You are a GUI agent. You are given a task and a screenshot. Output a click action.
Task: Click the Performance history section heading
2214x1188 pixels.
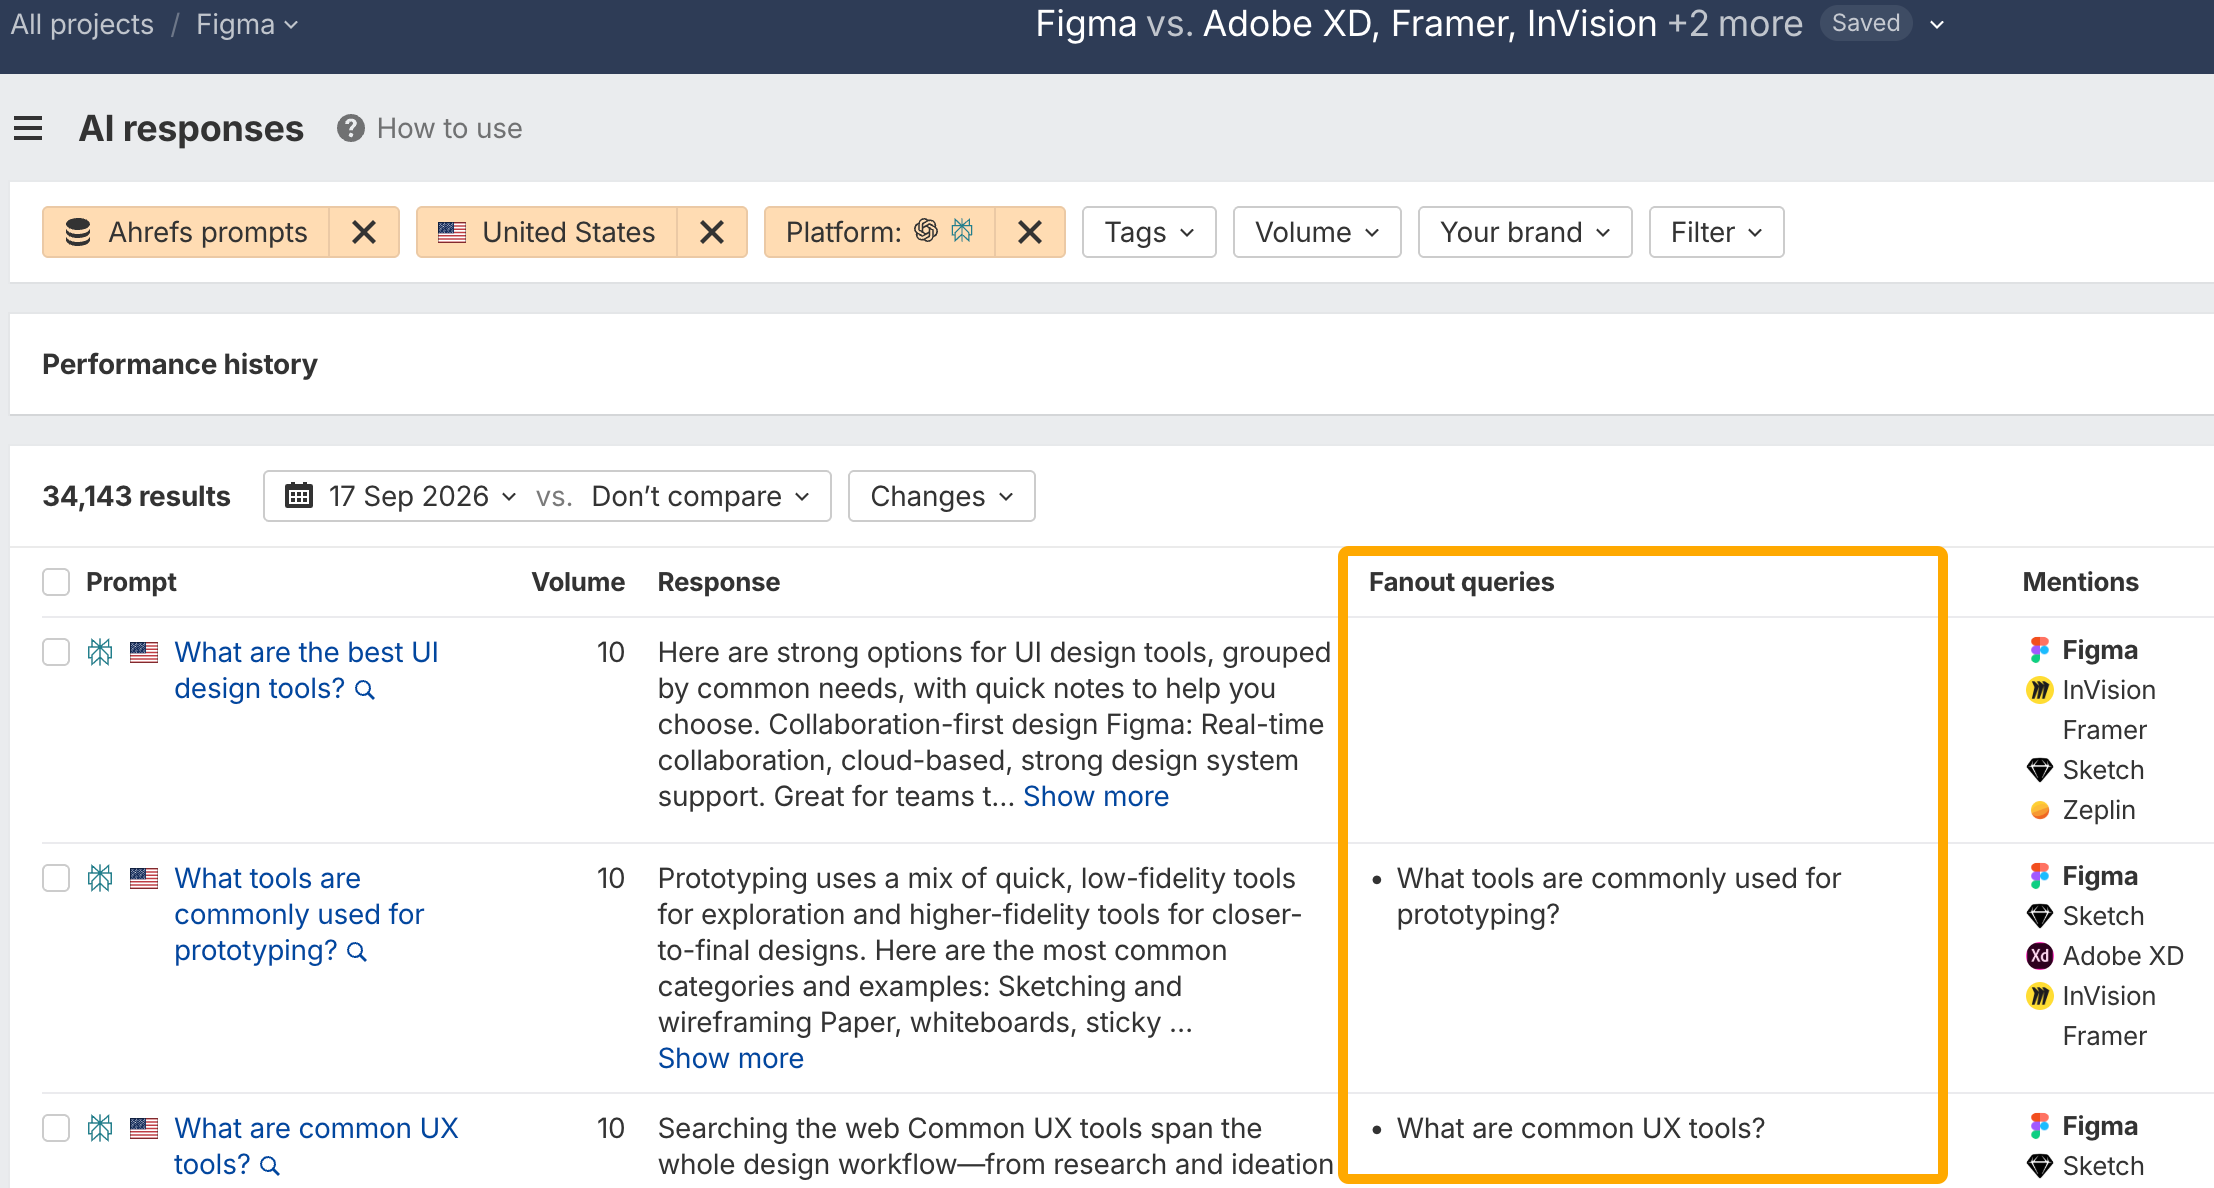pos(180,364)
